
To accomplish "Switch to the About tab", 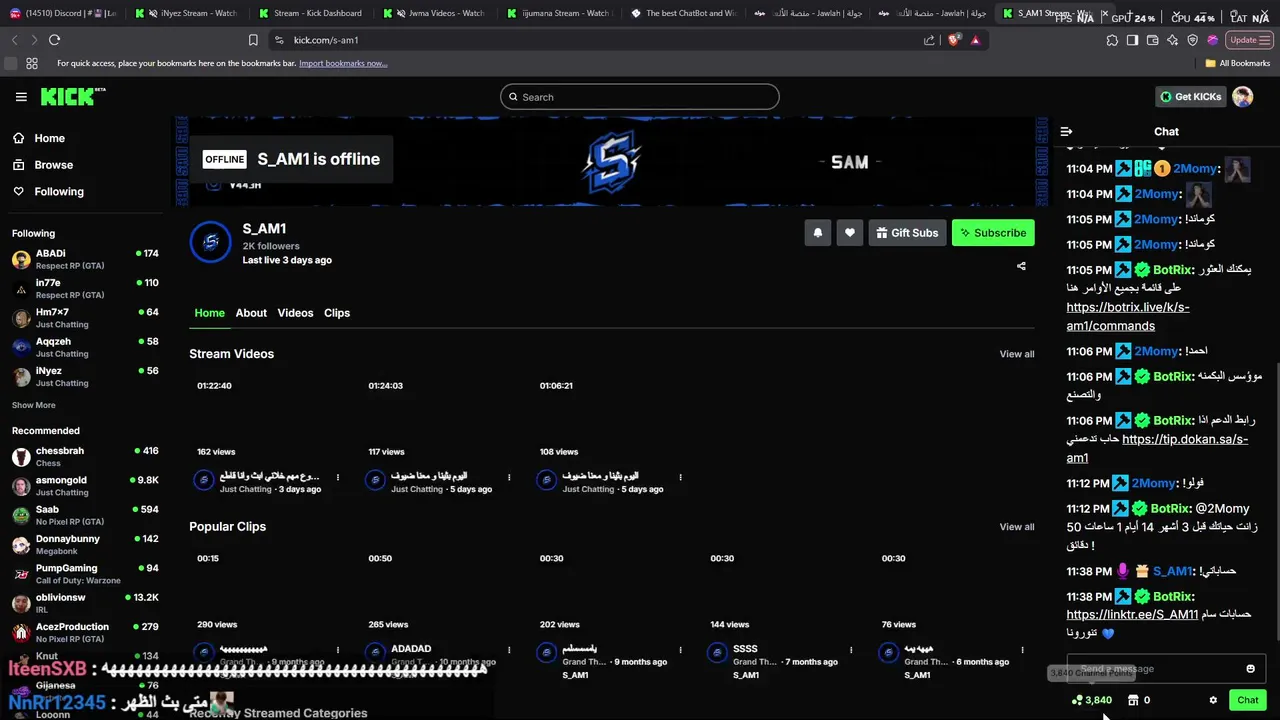I will click(251, 313).
